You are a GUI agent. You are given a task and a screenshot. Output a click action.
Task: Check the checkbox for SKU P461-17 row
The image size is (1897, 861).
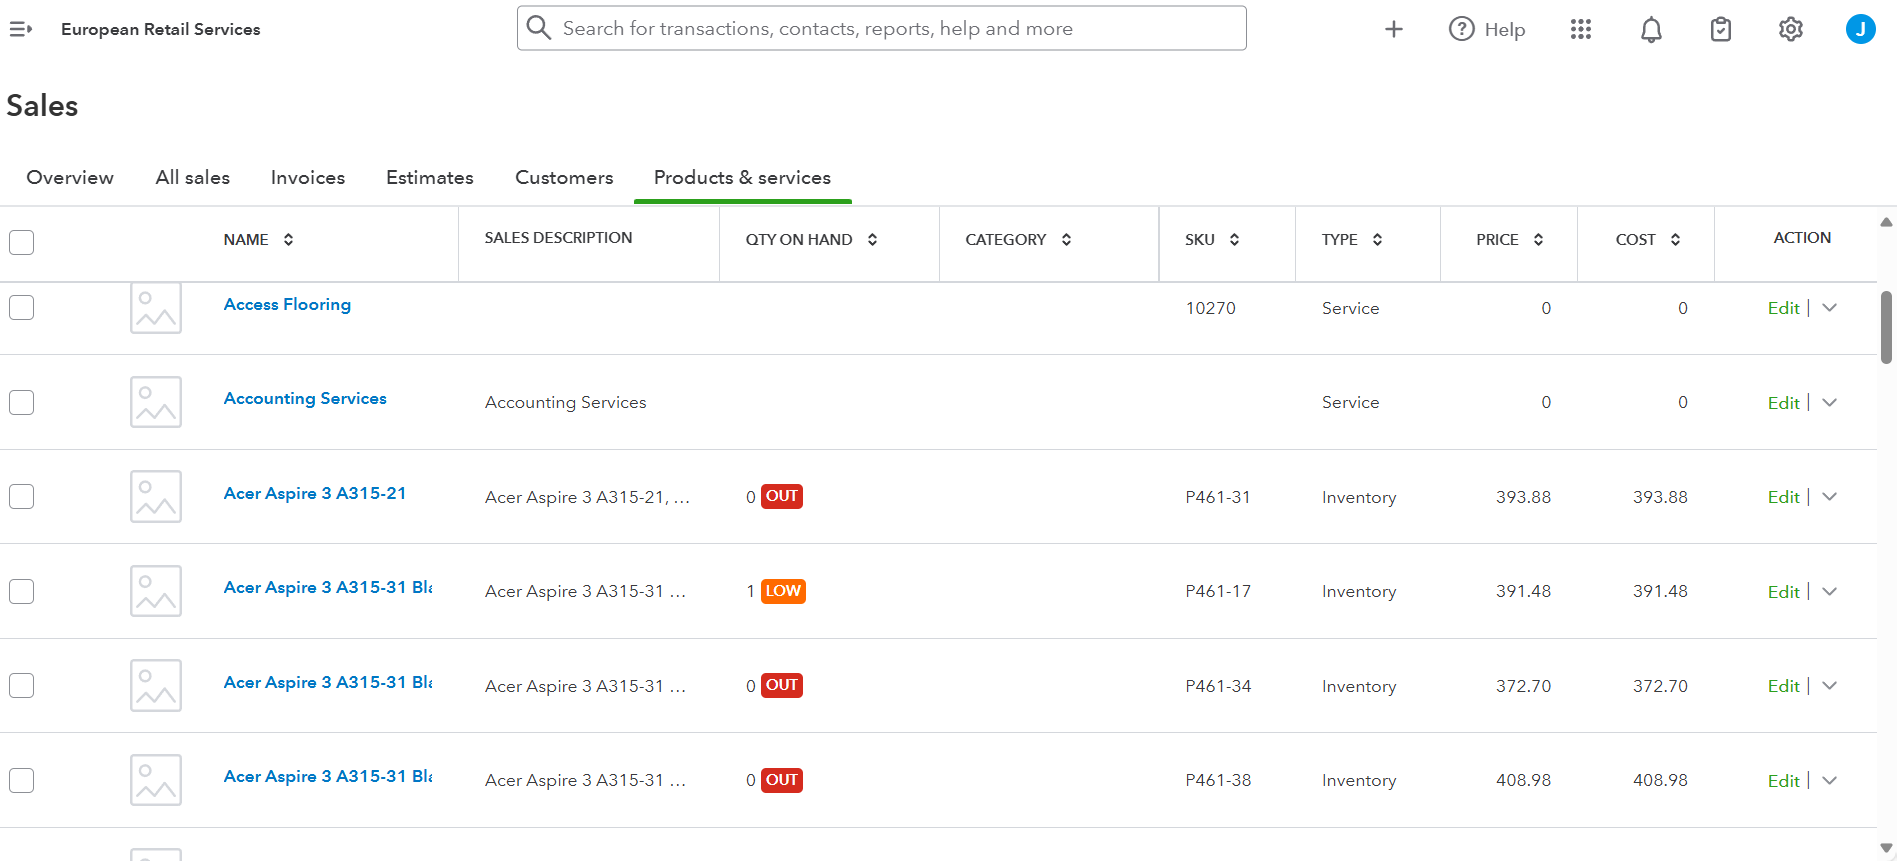(x=21, y=591)
